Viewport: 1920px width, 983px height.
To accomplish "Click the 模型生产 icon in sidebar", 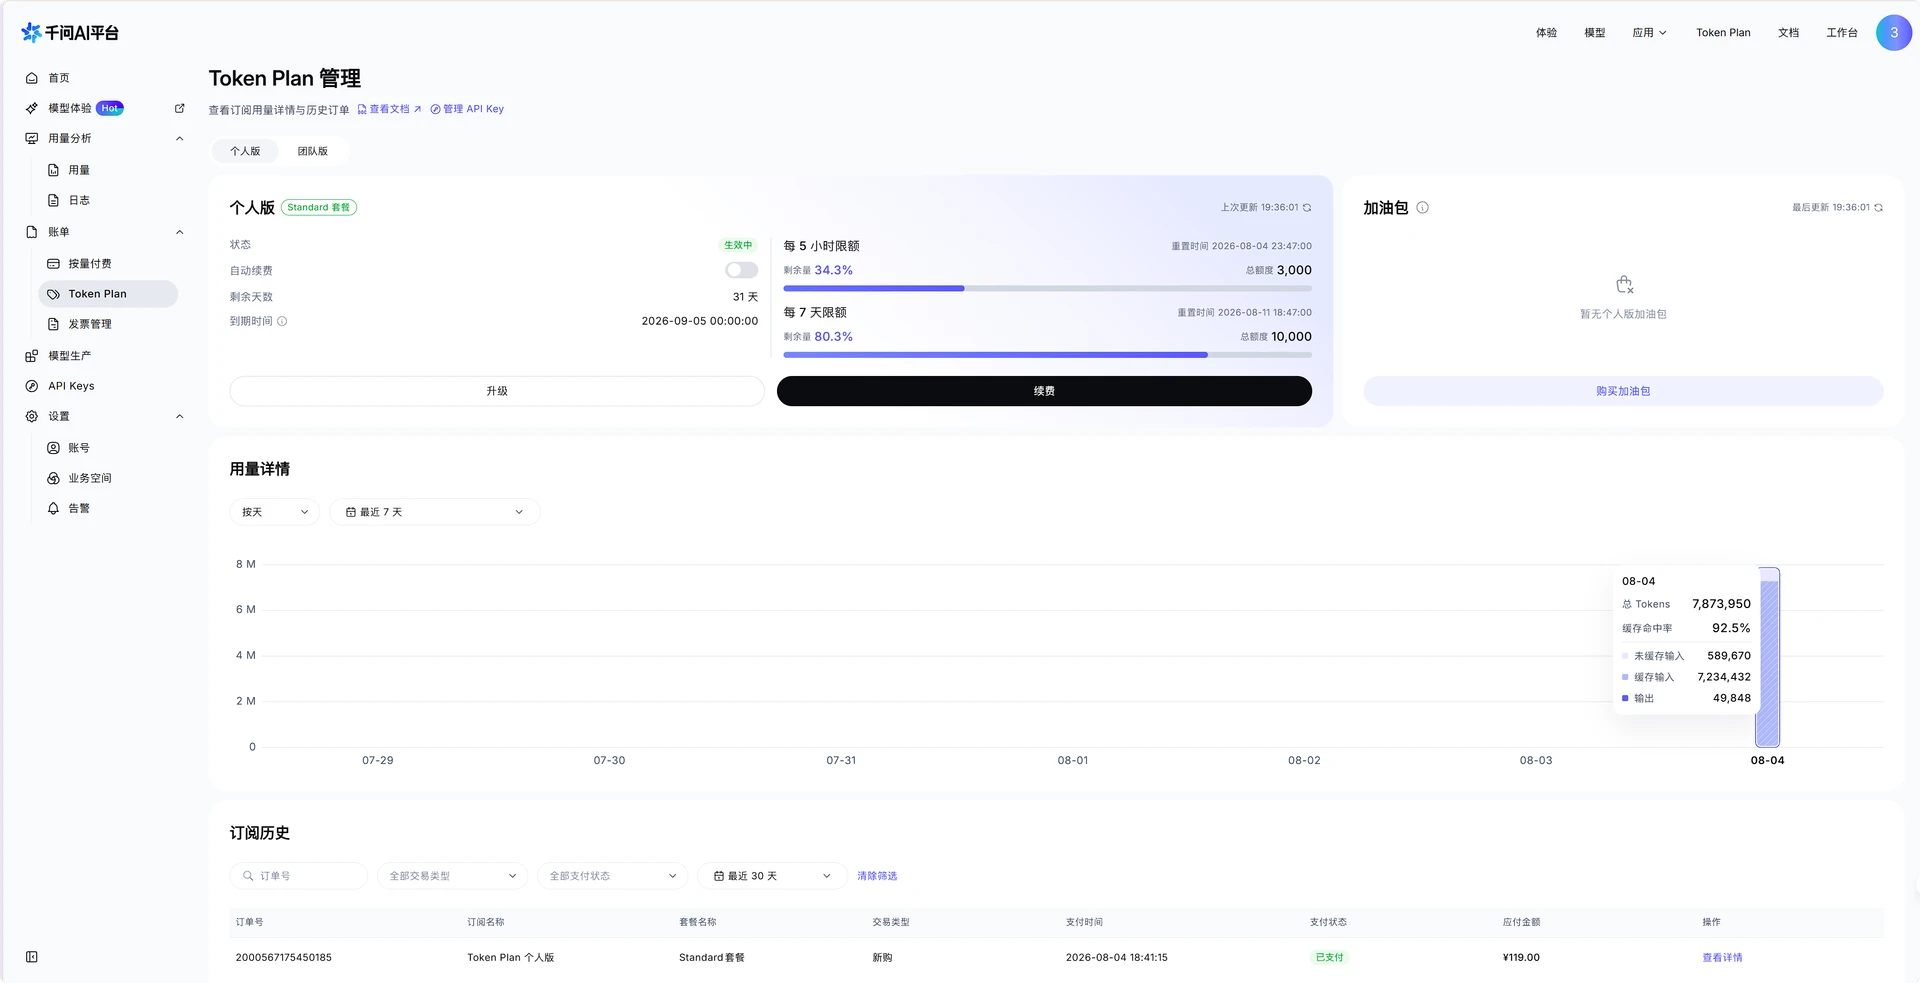I will pyautogui.click(x=32, y=356).
